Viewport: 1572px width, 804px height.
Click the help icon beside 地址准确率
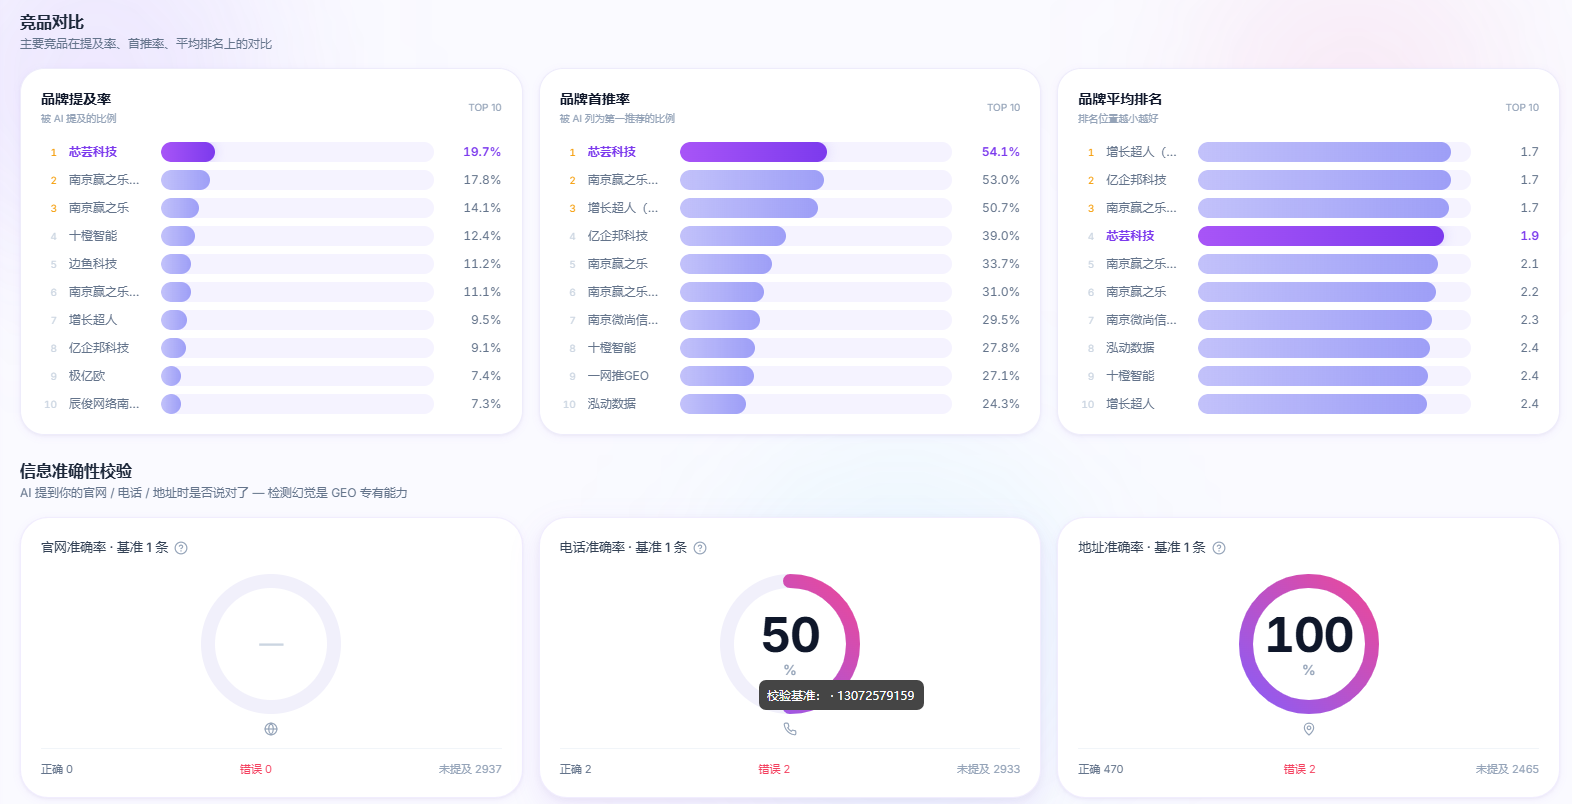tap(1219, 548)
